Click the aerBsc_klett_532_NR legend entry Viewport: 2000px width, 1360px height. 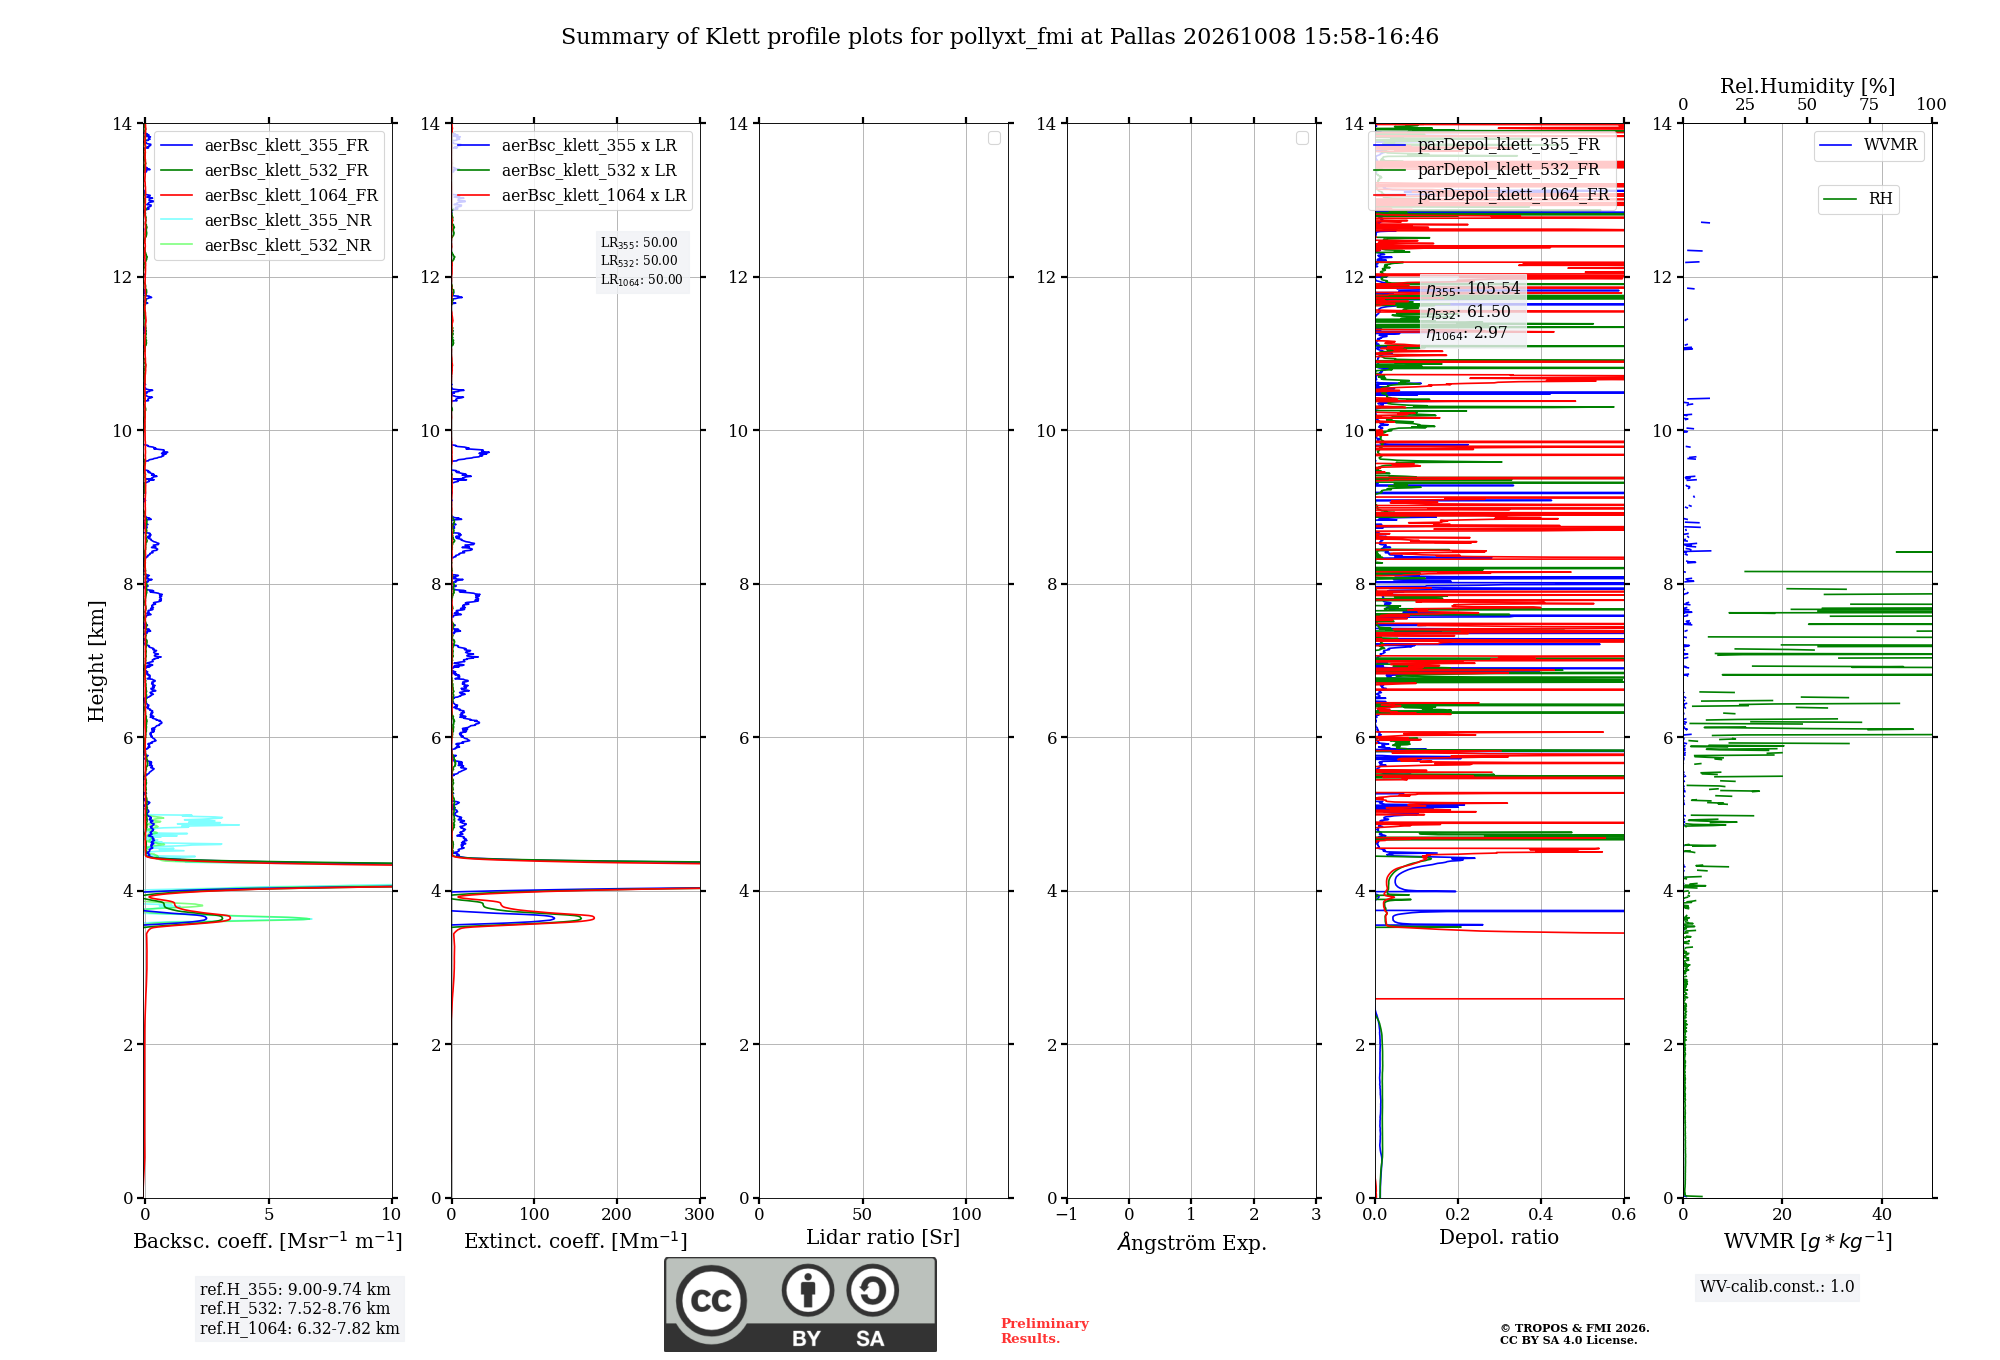266,246
